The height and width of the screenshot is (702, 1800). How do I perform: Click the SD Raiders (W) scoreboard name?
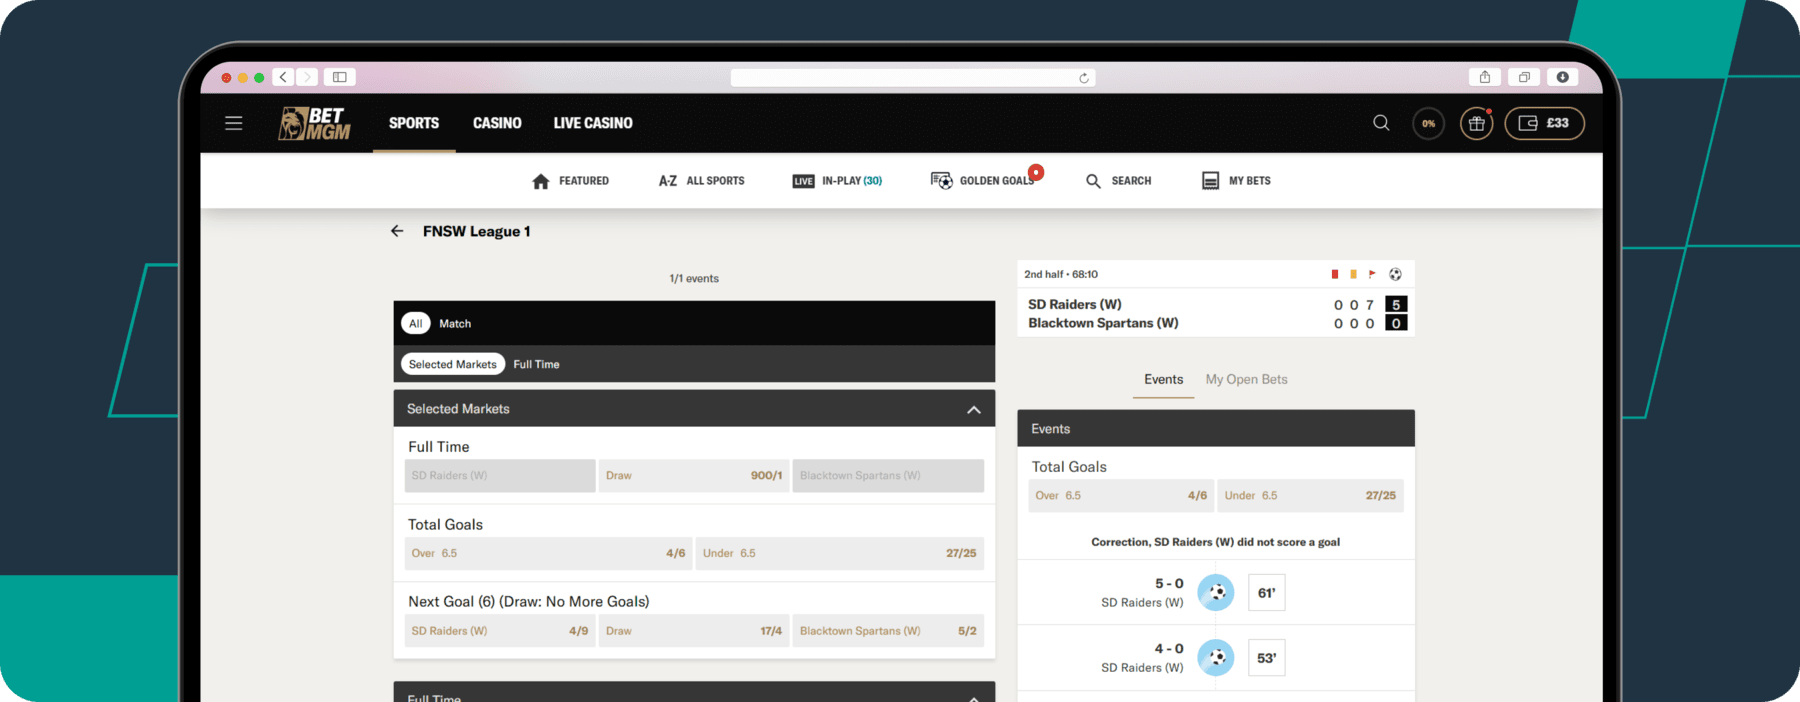(1075, 304)
